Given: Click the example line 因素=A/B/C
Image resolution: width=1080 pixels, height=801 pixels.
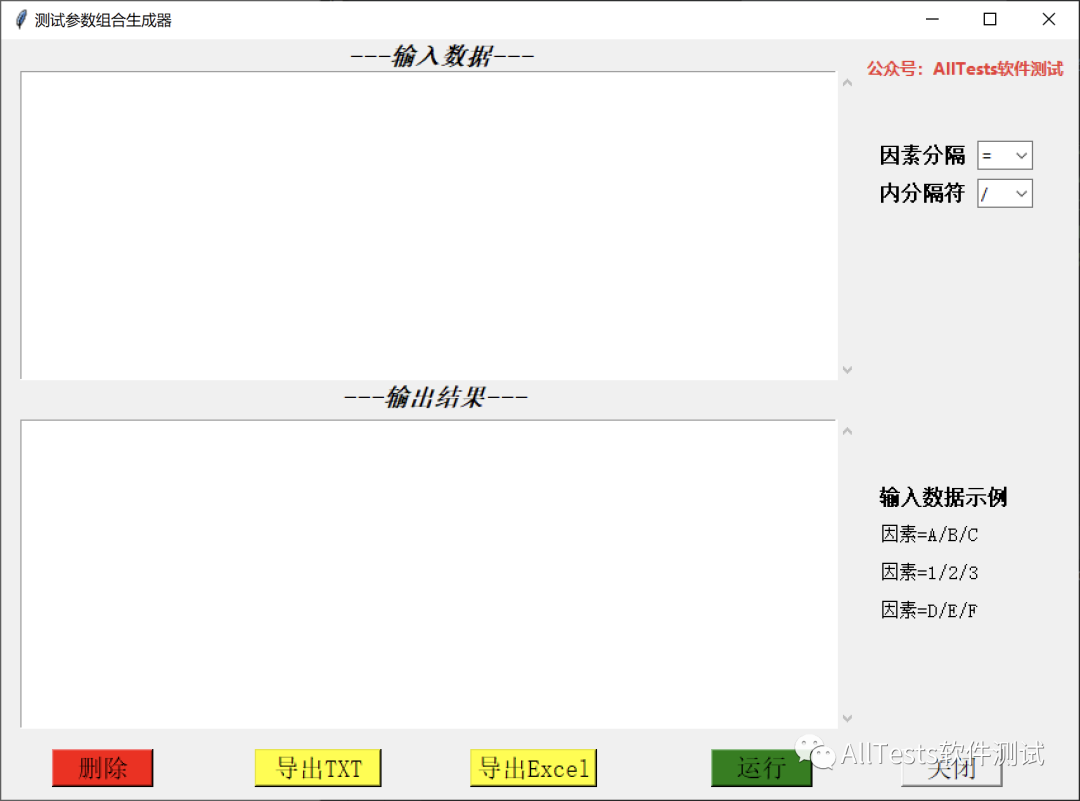Looking at the screenshot, I should pos(929,534).
